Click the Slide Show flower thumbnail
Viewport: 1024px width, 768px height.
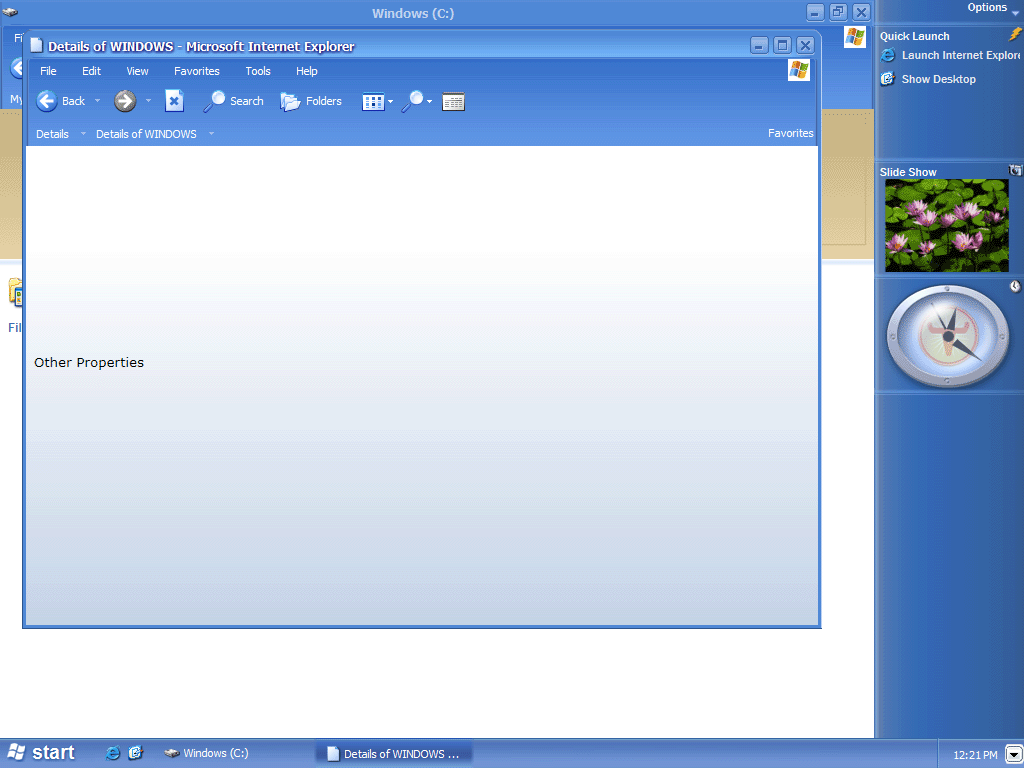pyautogui.click(x=946, y=225)
